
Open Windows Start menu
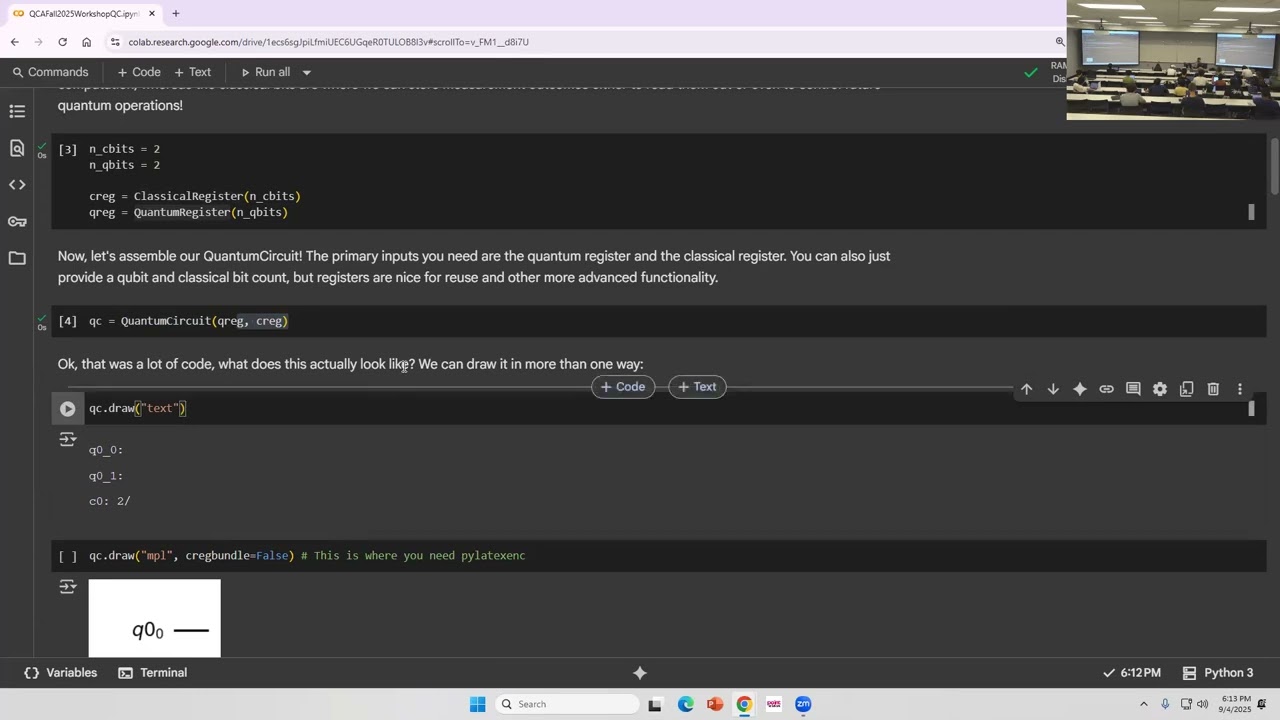tap(477, 704)
